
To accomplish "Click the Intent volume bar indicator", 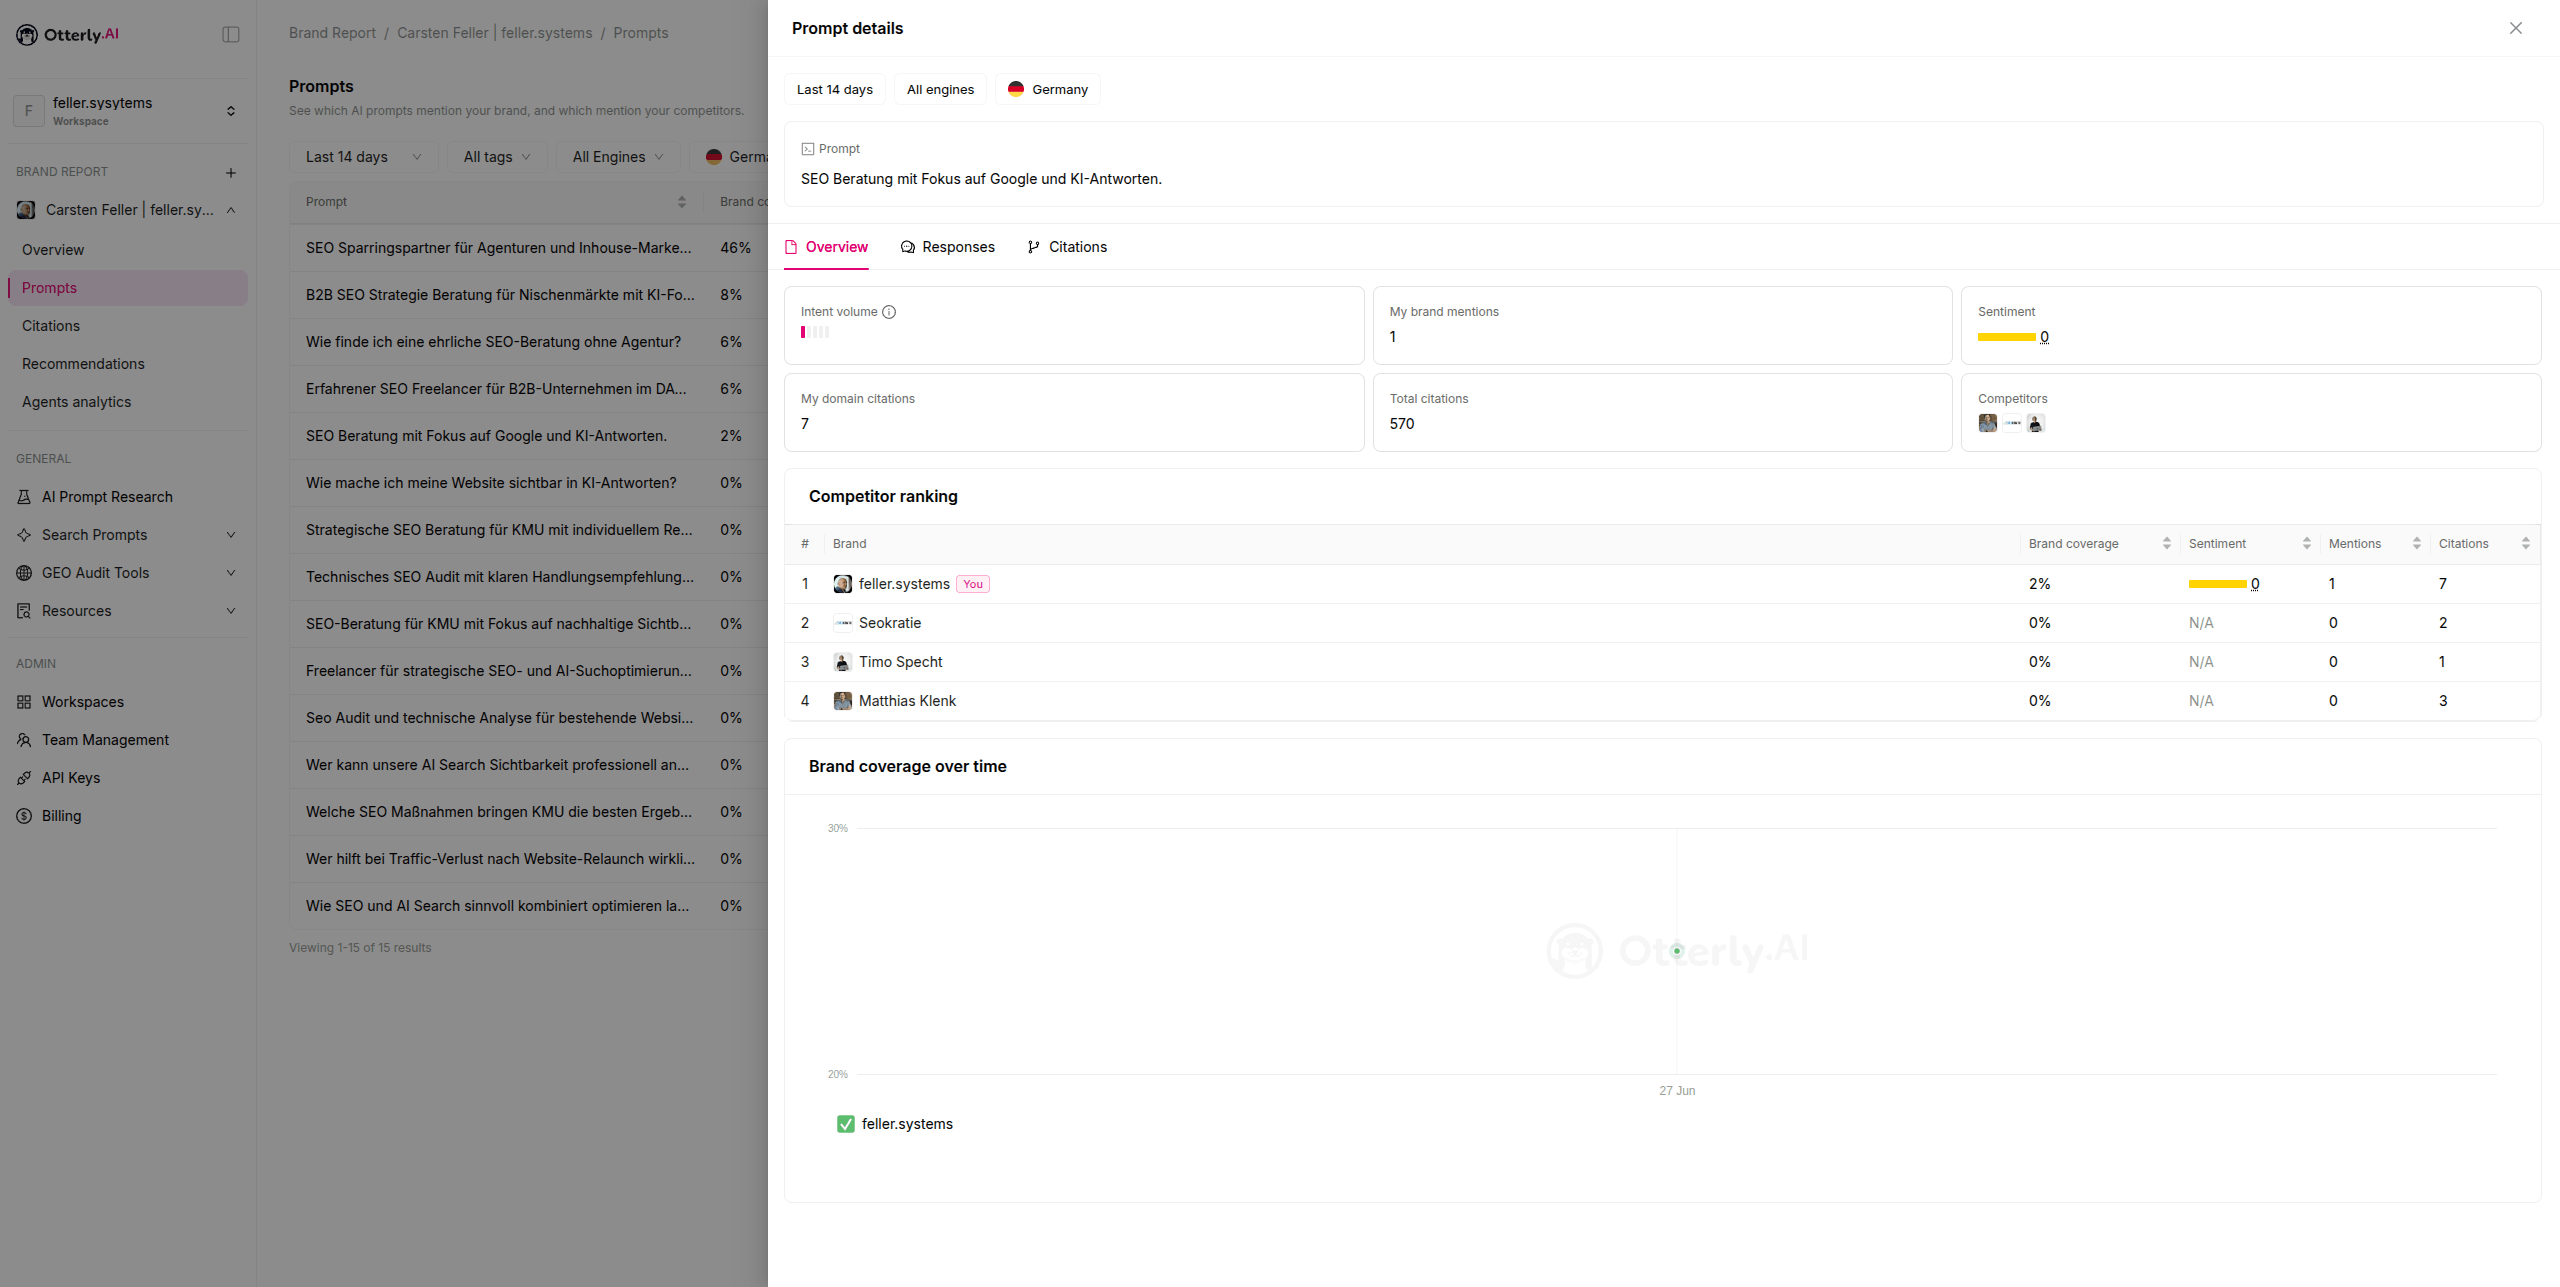I will (x=815, y=332).
